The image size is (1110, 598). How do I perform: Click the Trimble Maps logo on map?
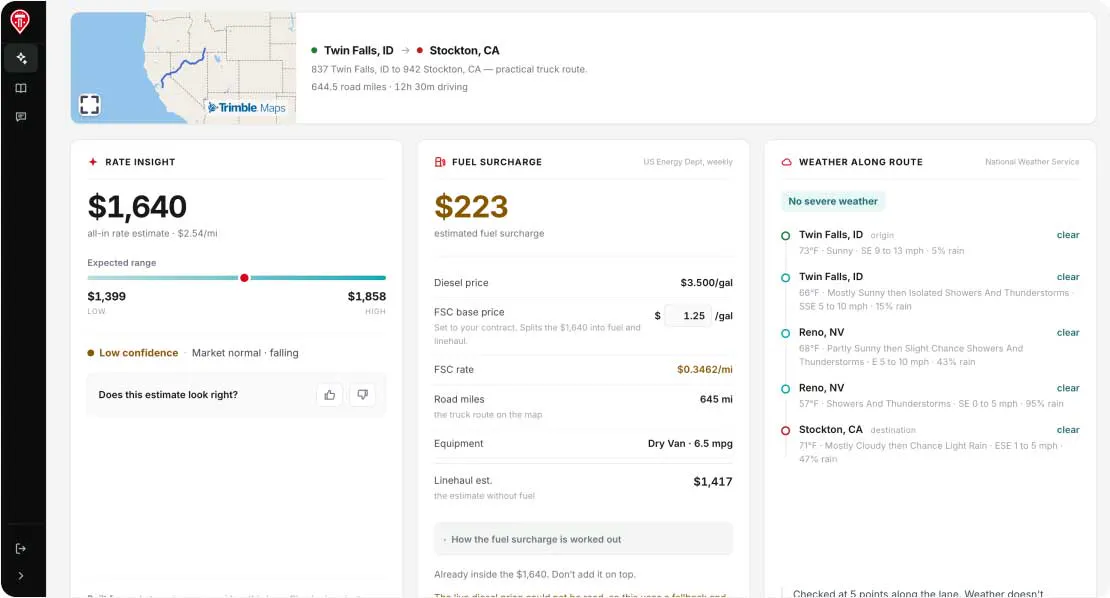pyautogui.click(x=246, y=108)
